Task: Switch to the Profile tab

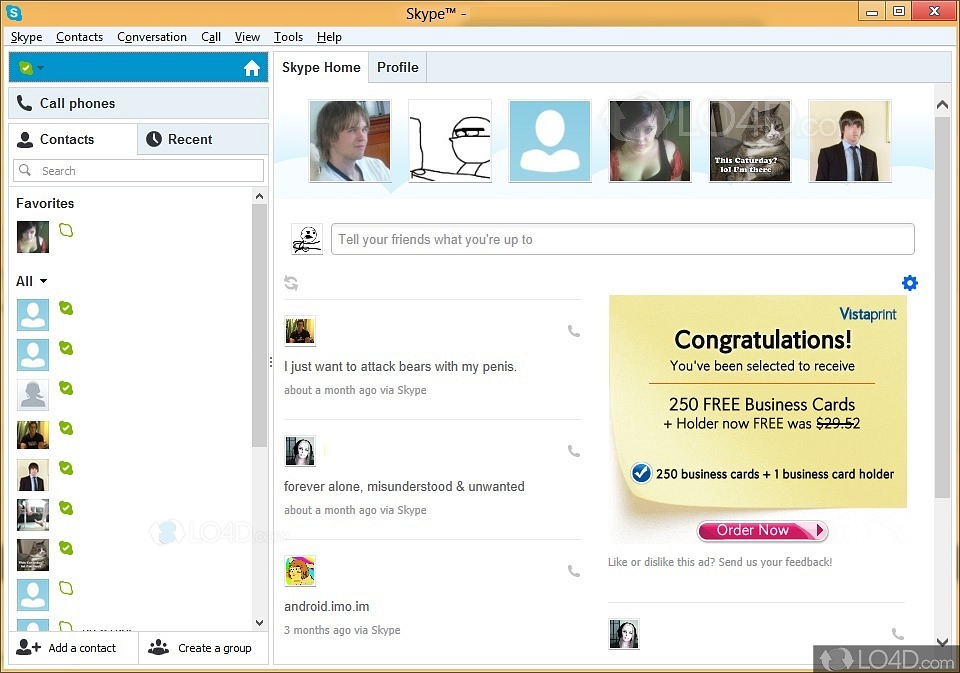Action: coord(397,67)
